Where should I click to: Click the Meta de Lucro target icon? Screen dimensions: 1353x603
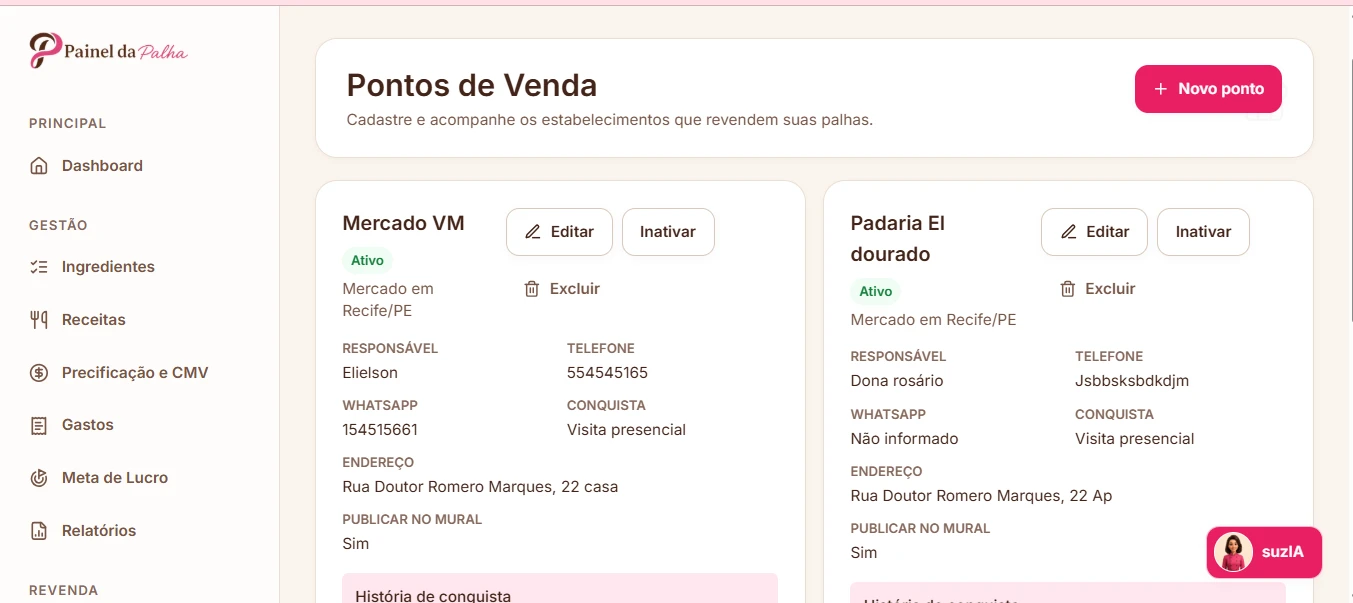click(39, 478)
